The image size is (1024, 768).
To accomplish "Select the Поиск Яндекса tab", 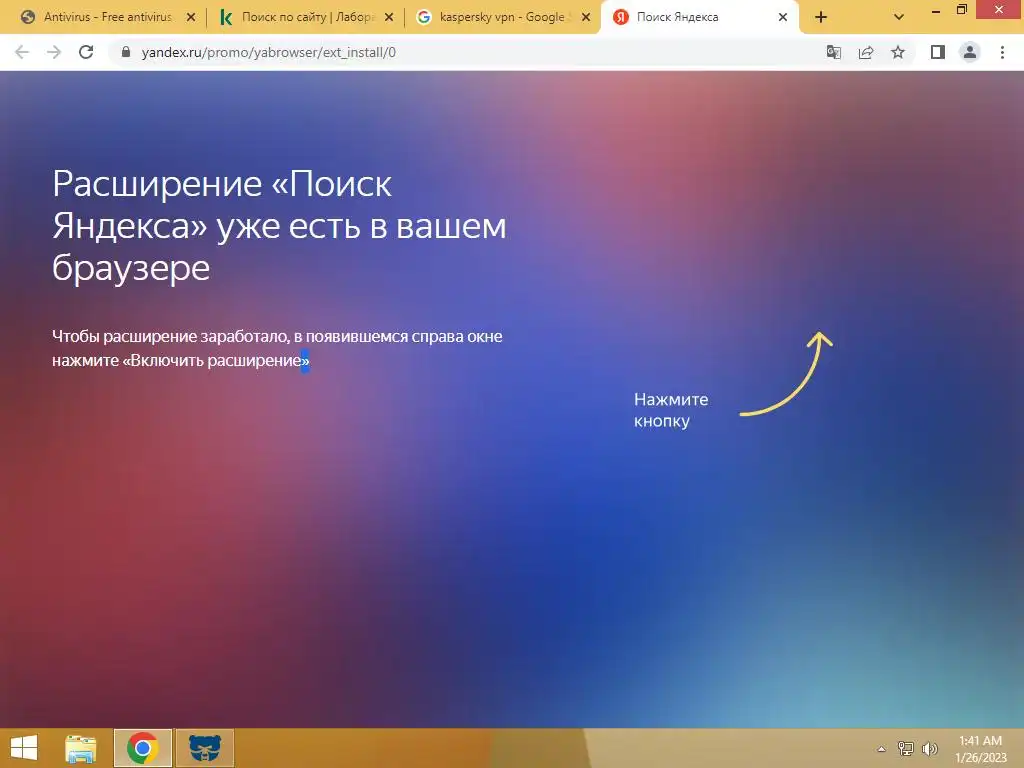I will pos(699,18).
